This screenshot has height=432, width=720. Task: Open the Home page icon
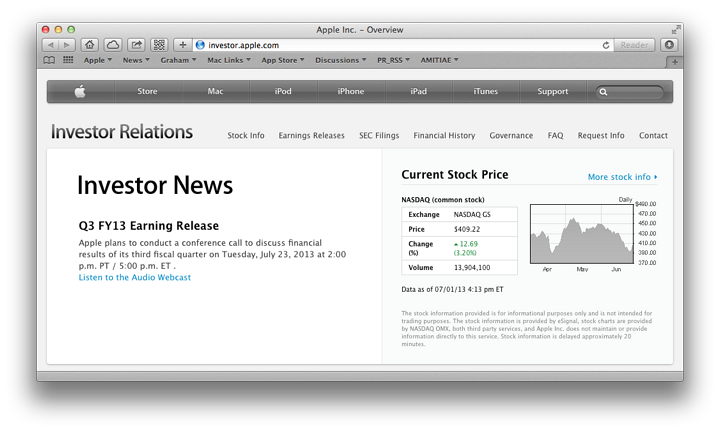point(90,45)
